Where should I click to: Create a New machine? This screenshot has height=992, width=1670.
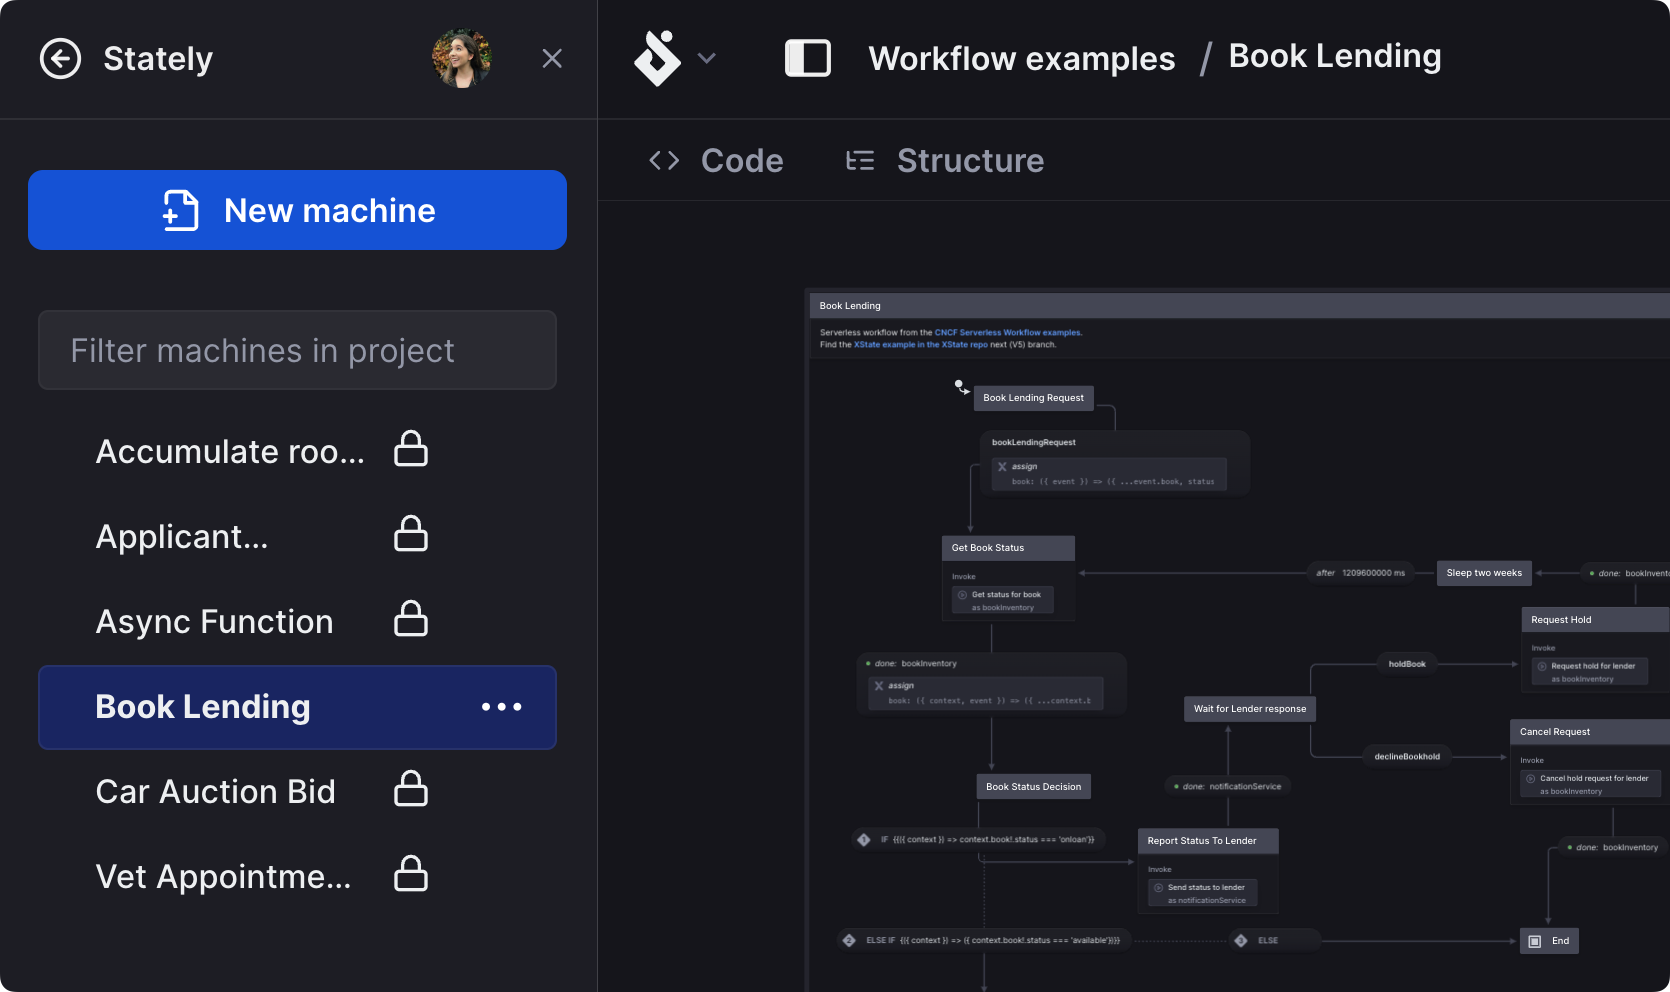click(x=297, y=210)
